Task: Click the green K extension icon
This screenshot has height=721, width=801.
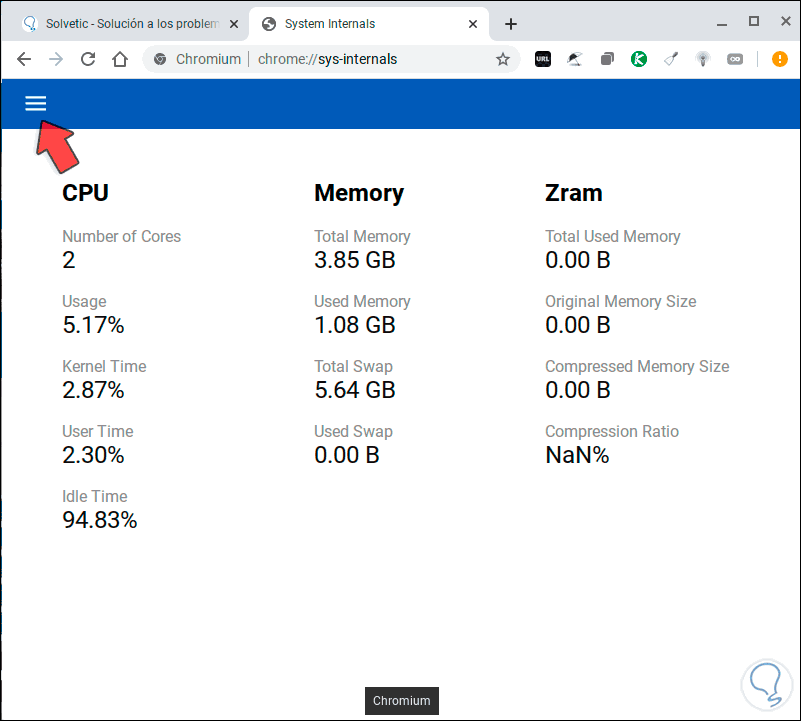Action: coord(639,59)
